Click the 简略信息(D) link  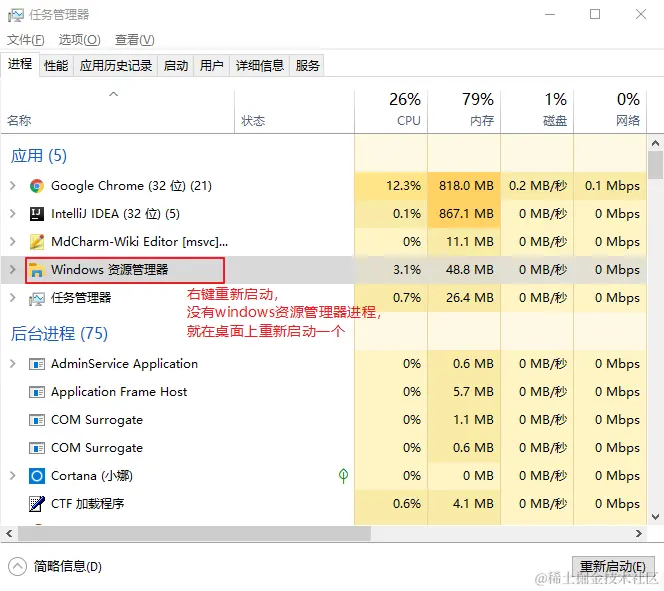coord(68,566)
